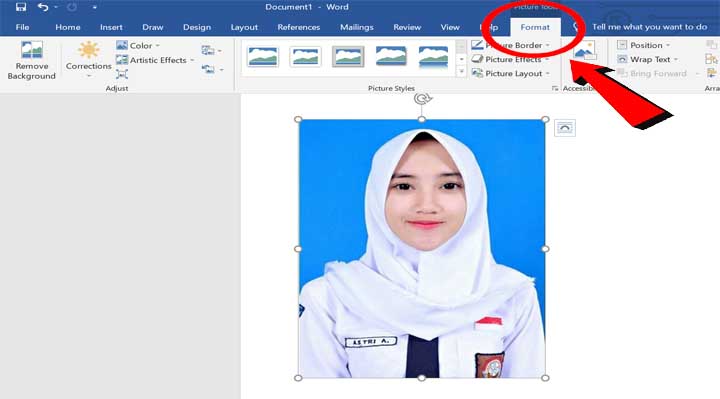Click the Tell me what you want to do box
Image resolution: width=720 pixels, height=399 pixels.
click(649, 27)
